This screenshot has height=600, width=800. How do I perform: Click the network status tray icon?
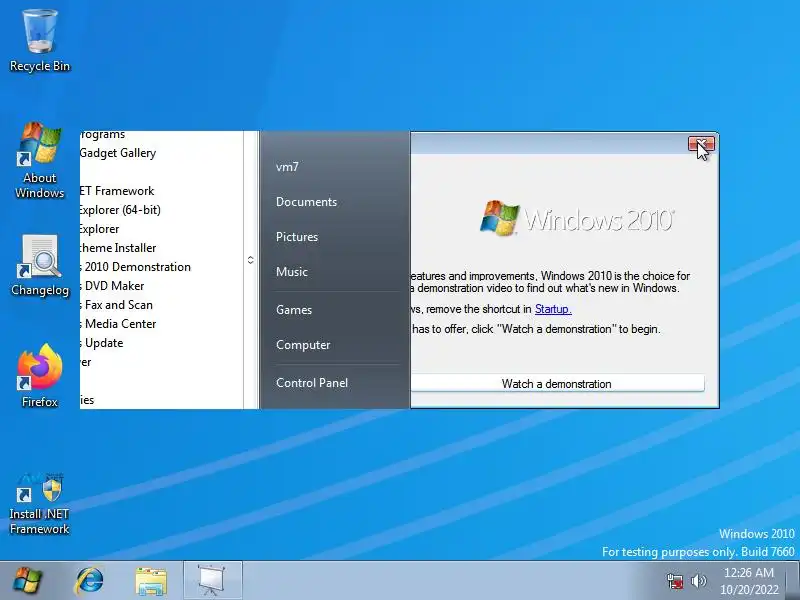point(674,581)
